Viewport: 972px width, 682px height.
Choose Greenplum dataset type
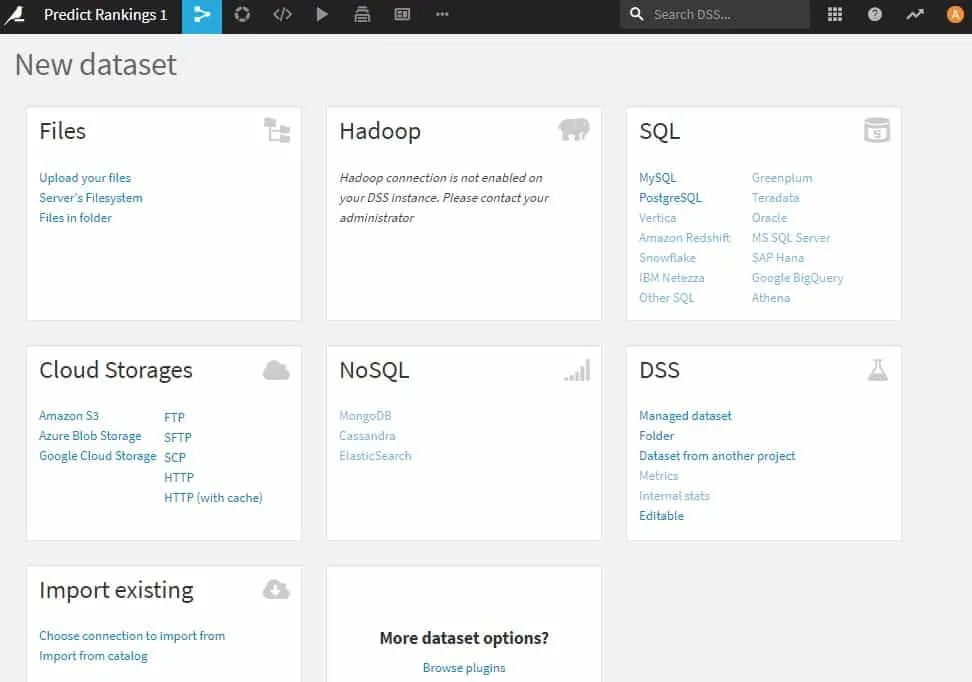[x=782, y=178]
